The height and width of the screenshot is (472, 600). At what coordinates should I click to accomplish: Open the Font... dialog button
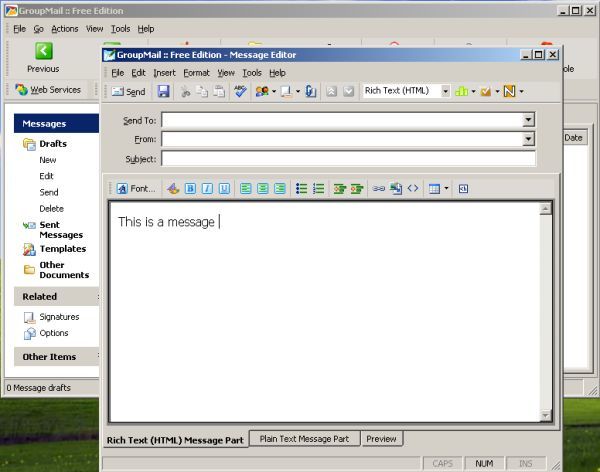pos(136,188)
